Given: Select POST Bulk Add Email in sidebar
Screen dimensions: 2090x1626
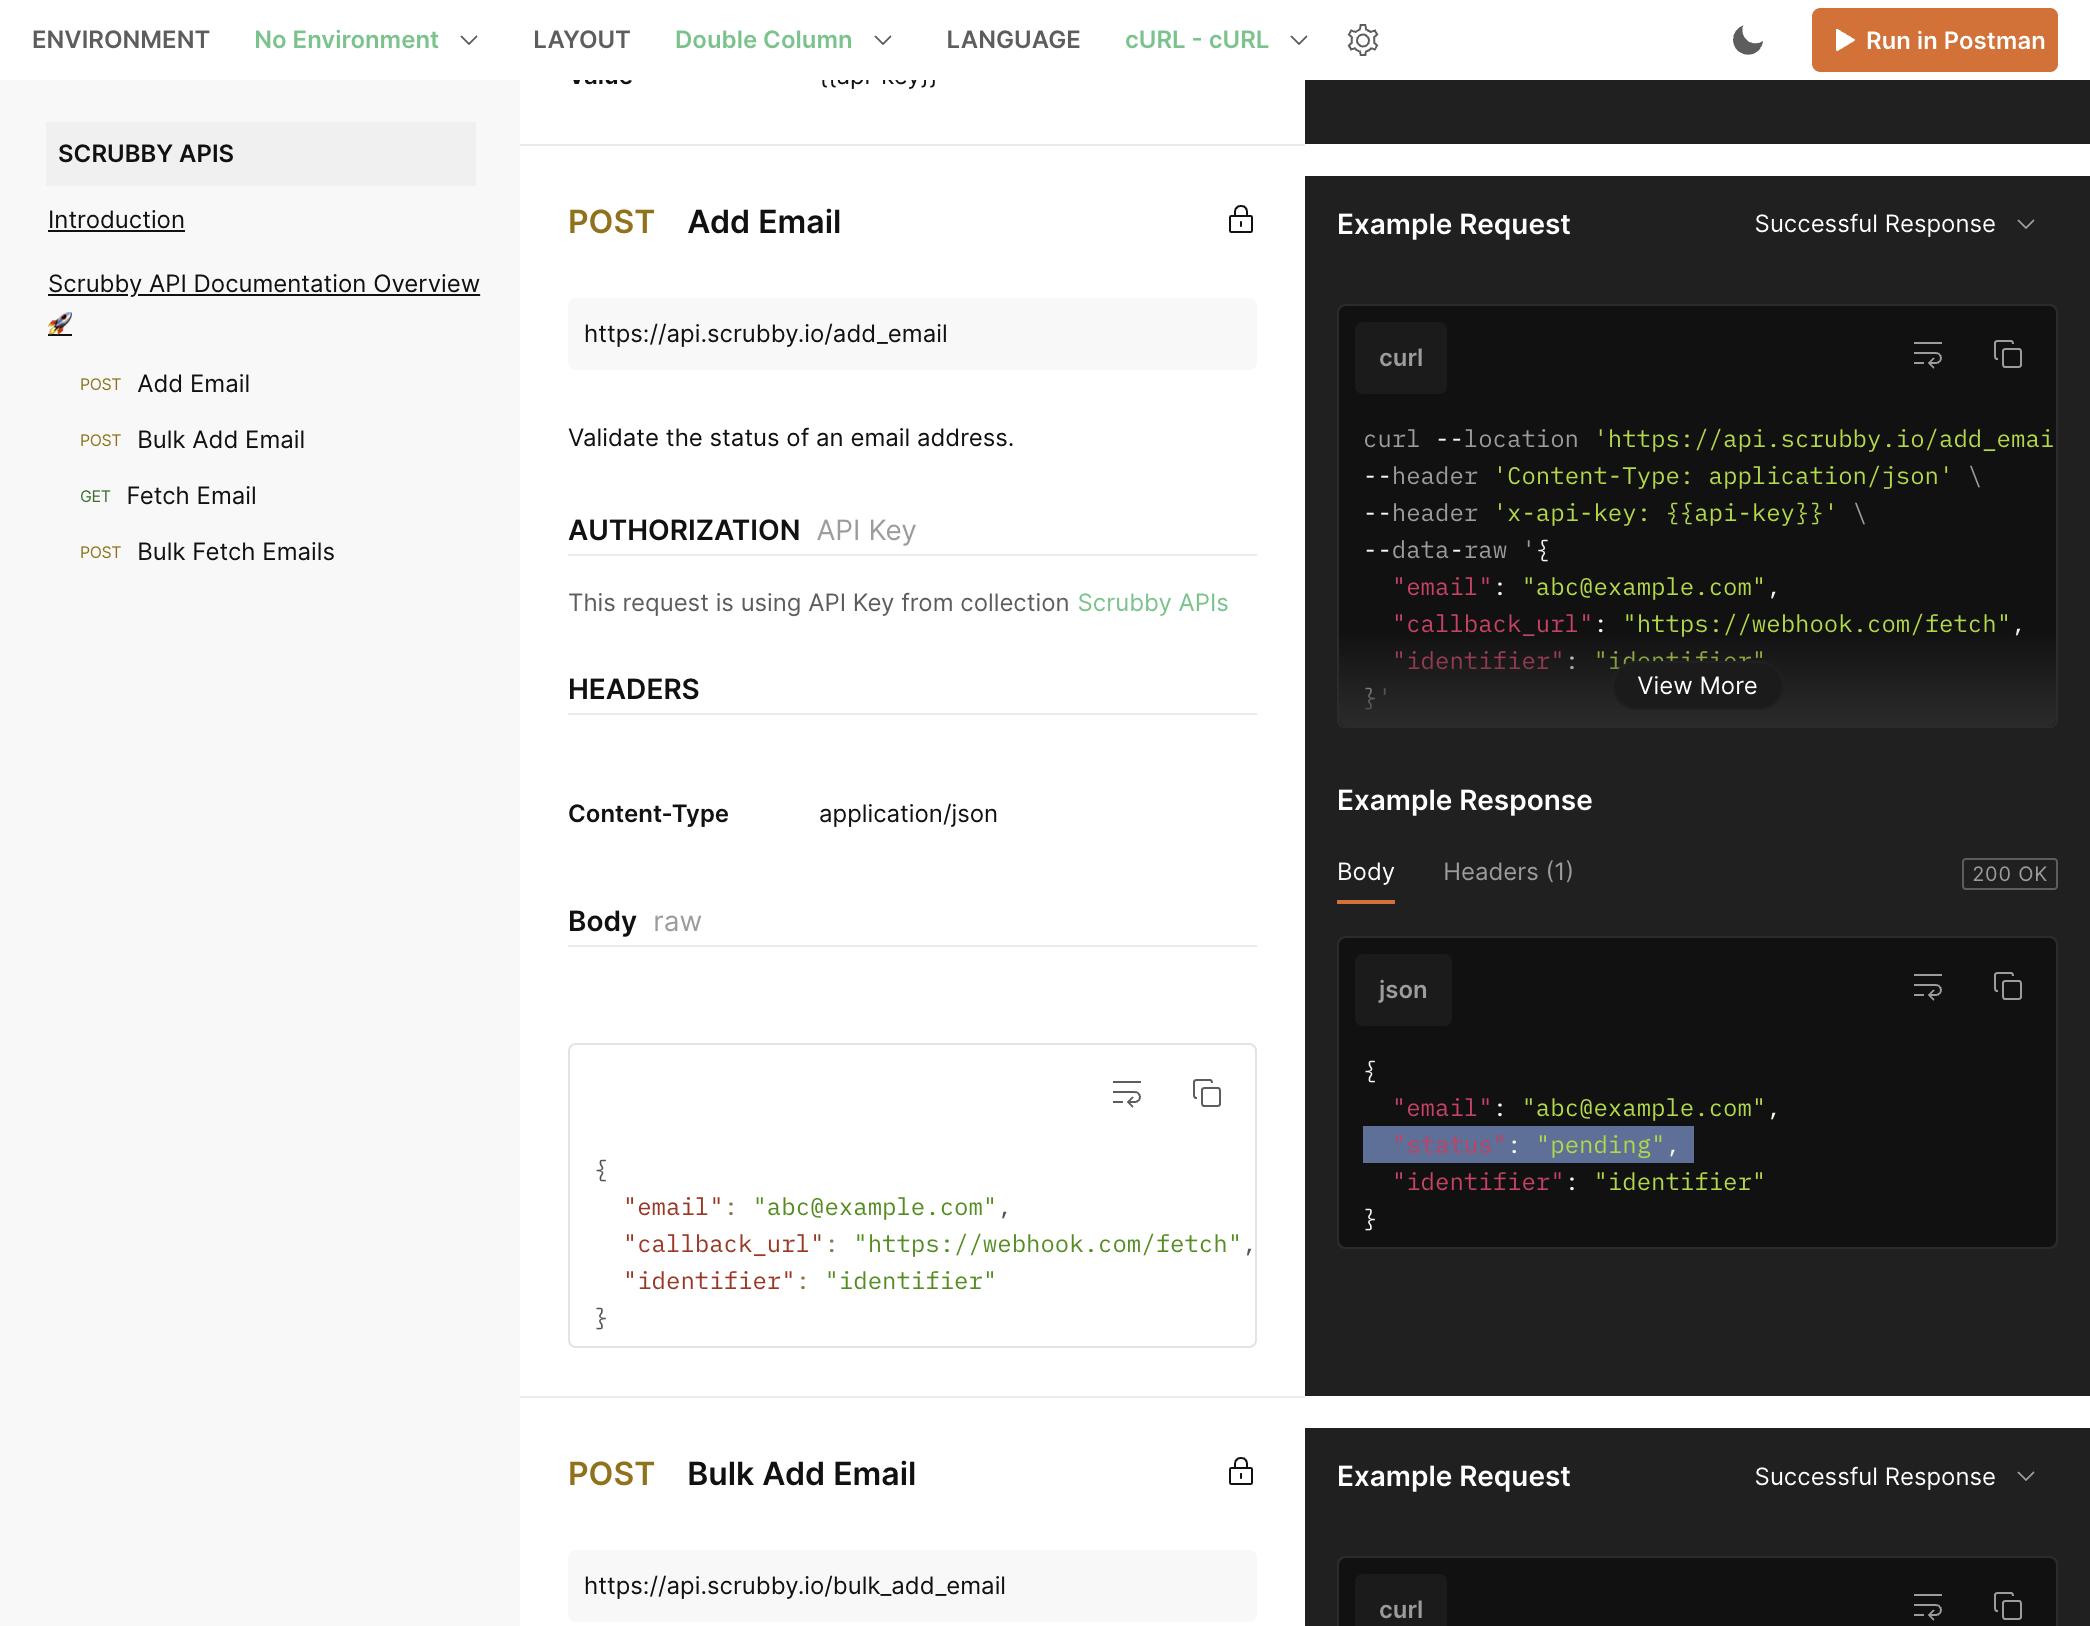Looking at the screenshot, I should pyautogui.click(x=192, y=440).
